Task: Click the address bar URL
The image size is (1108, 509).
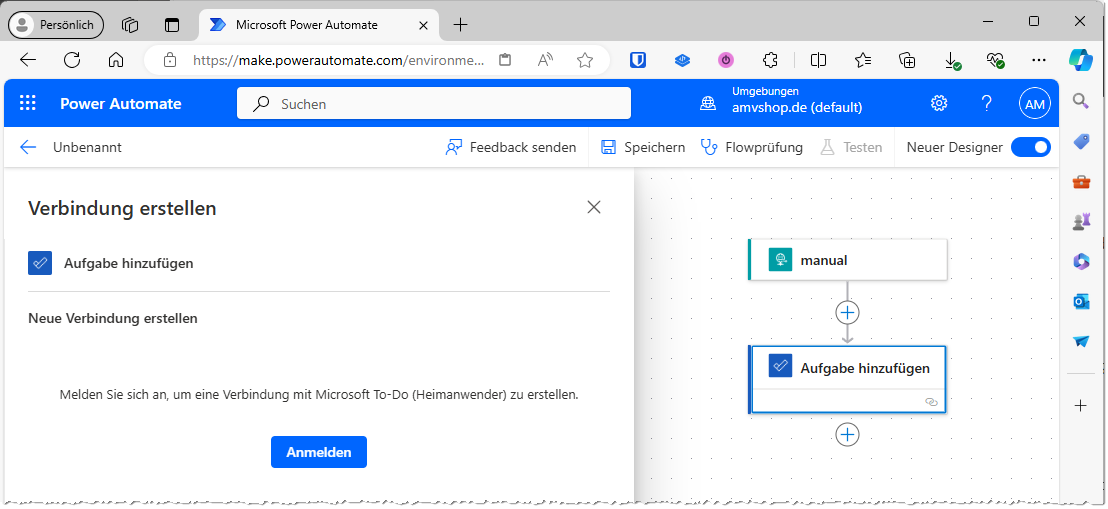Action: 338,60
